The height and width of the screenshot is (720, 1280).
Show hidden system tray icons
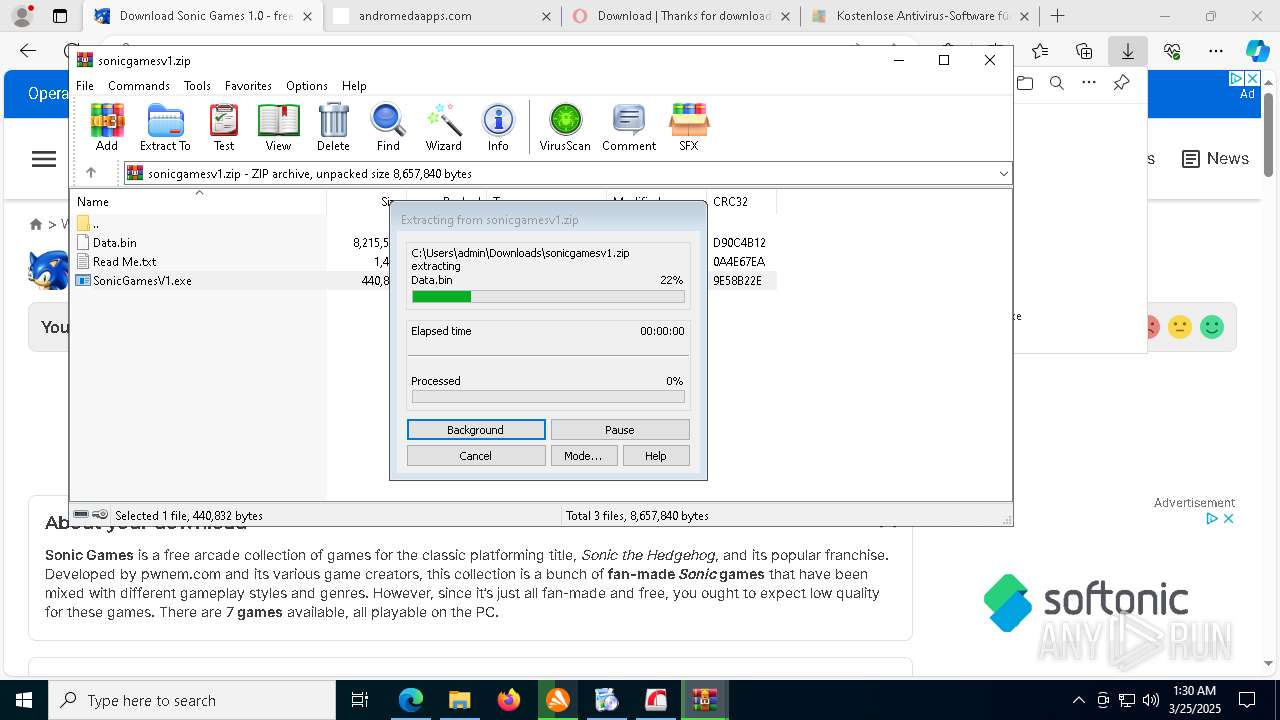point(1078,700)
